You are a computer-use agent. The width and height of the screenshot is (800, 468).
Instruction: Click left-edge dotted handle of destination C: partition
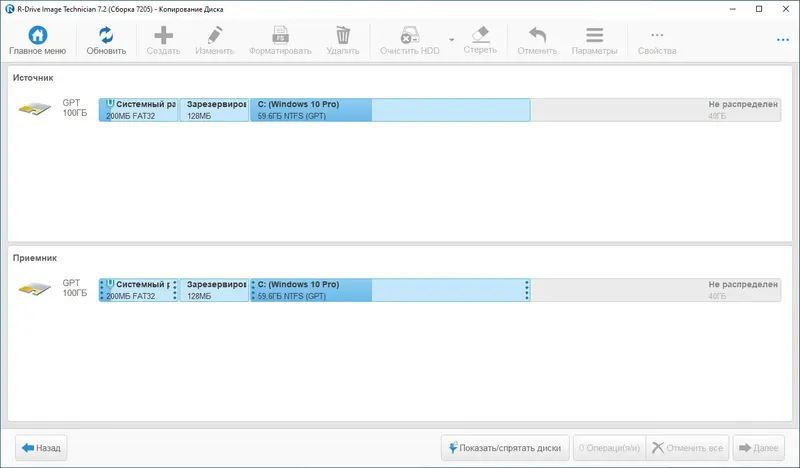point(254,290)
